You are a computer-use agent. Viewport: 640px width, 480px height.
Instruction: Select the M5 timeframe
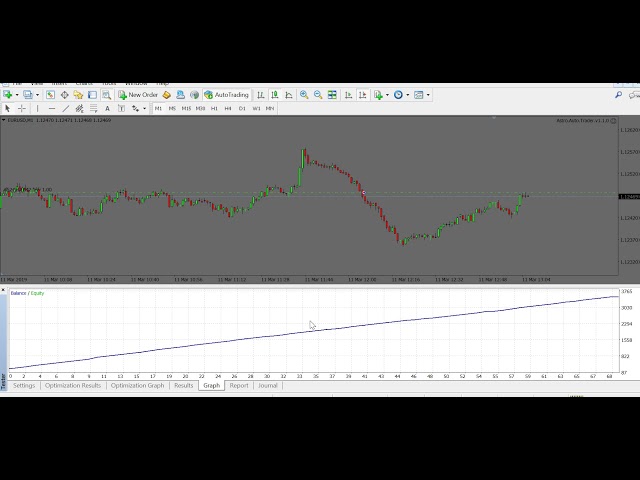tap(172, 108)
